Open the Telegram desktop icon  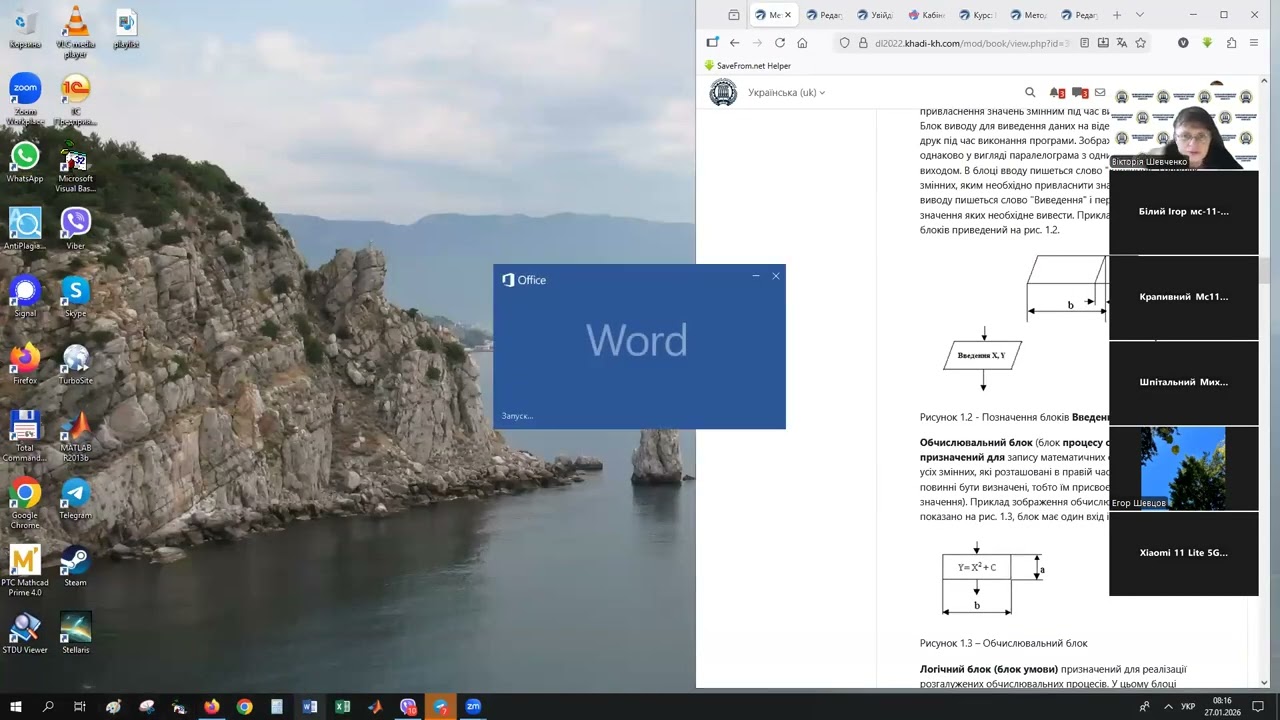(75, 498)
